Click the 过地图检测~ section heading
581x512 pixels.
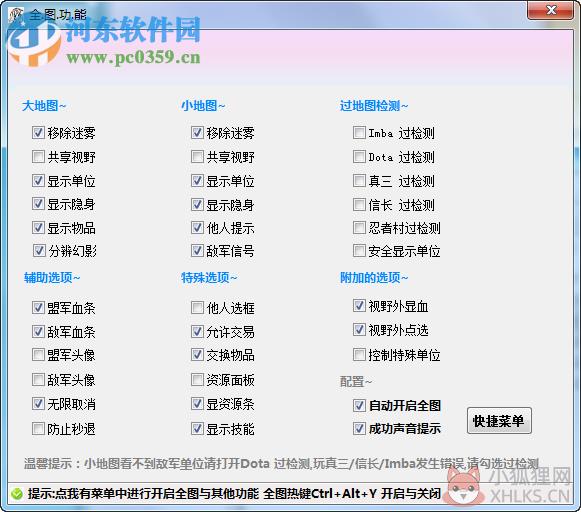point(374,106)
